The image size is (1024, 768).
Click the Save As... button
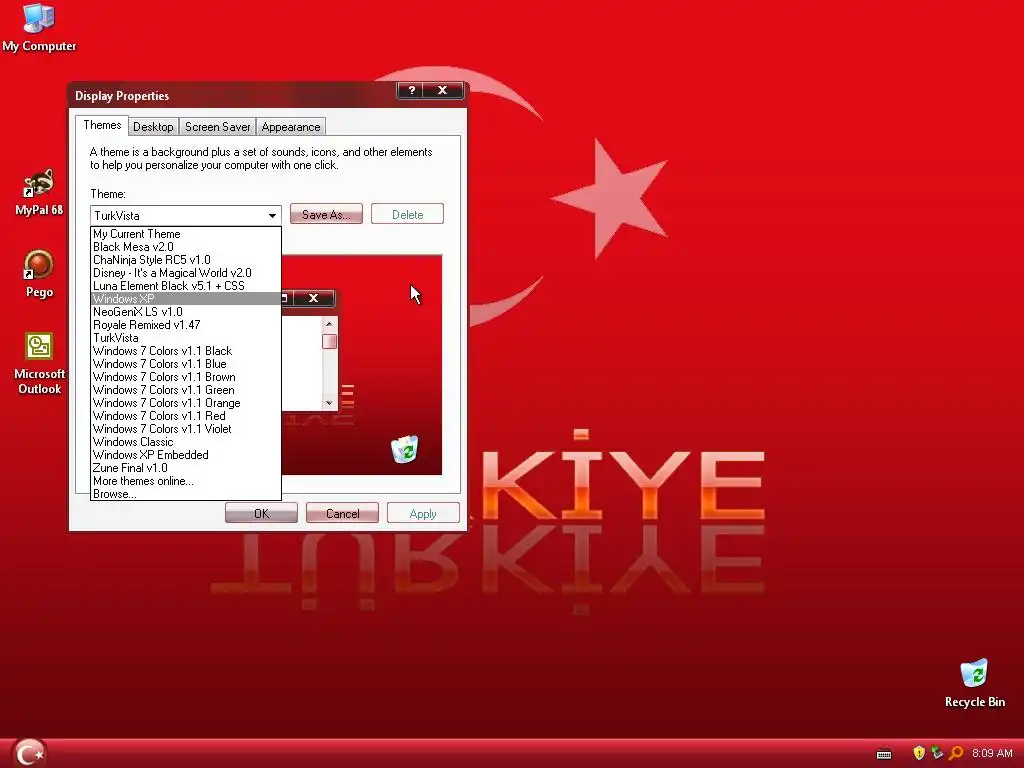326,214
